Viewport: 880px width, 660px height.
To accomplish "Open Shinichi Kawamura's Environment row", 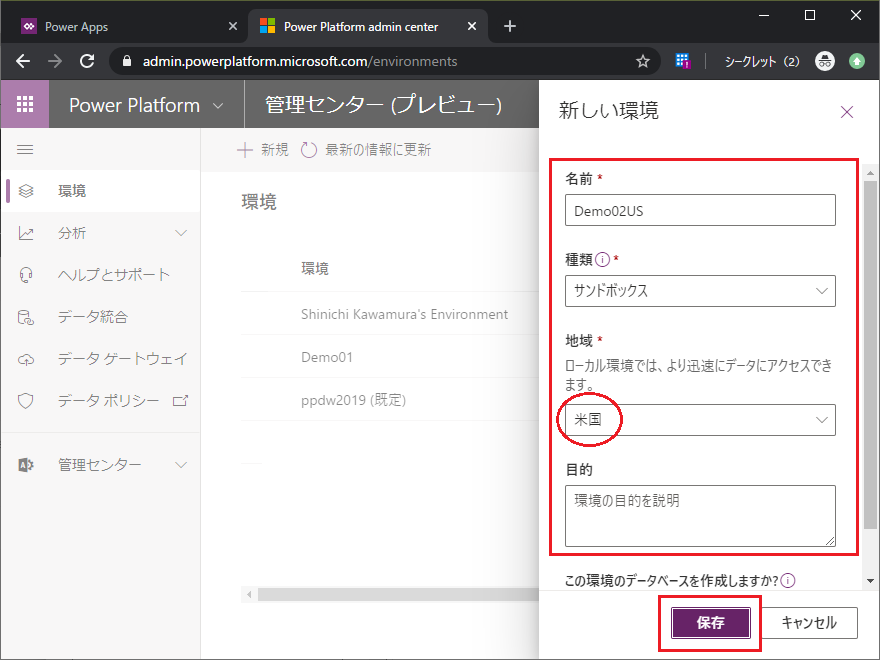I will pos(404,314).
